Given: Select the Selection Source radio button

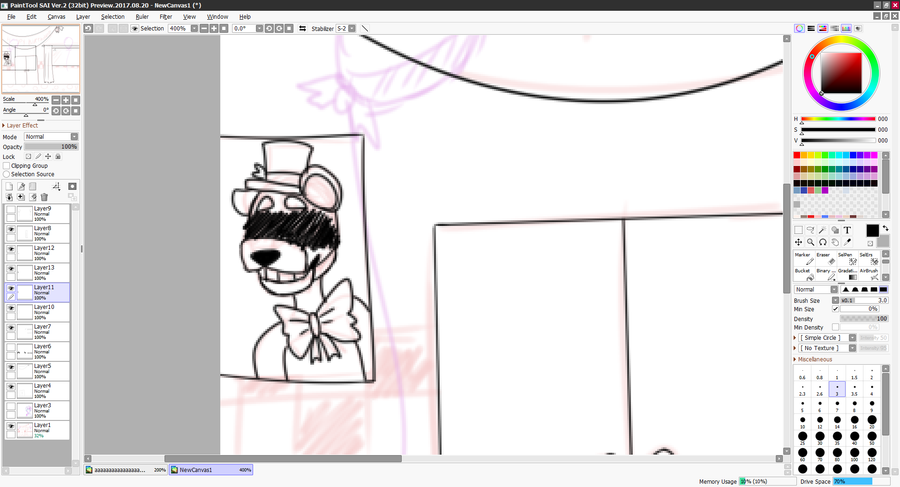Looking at the screenshot, I should point(7,174).
